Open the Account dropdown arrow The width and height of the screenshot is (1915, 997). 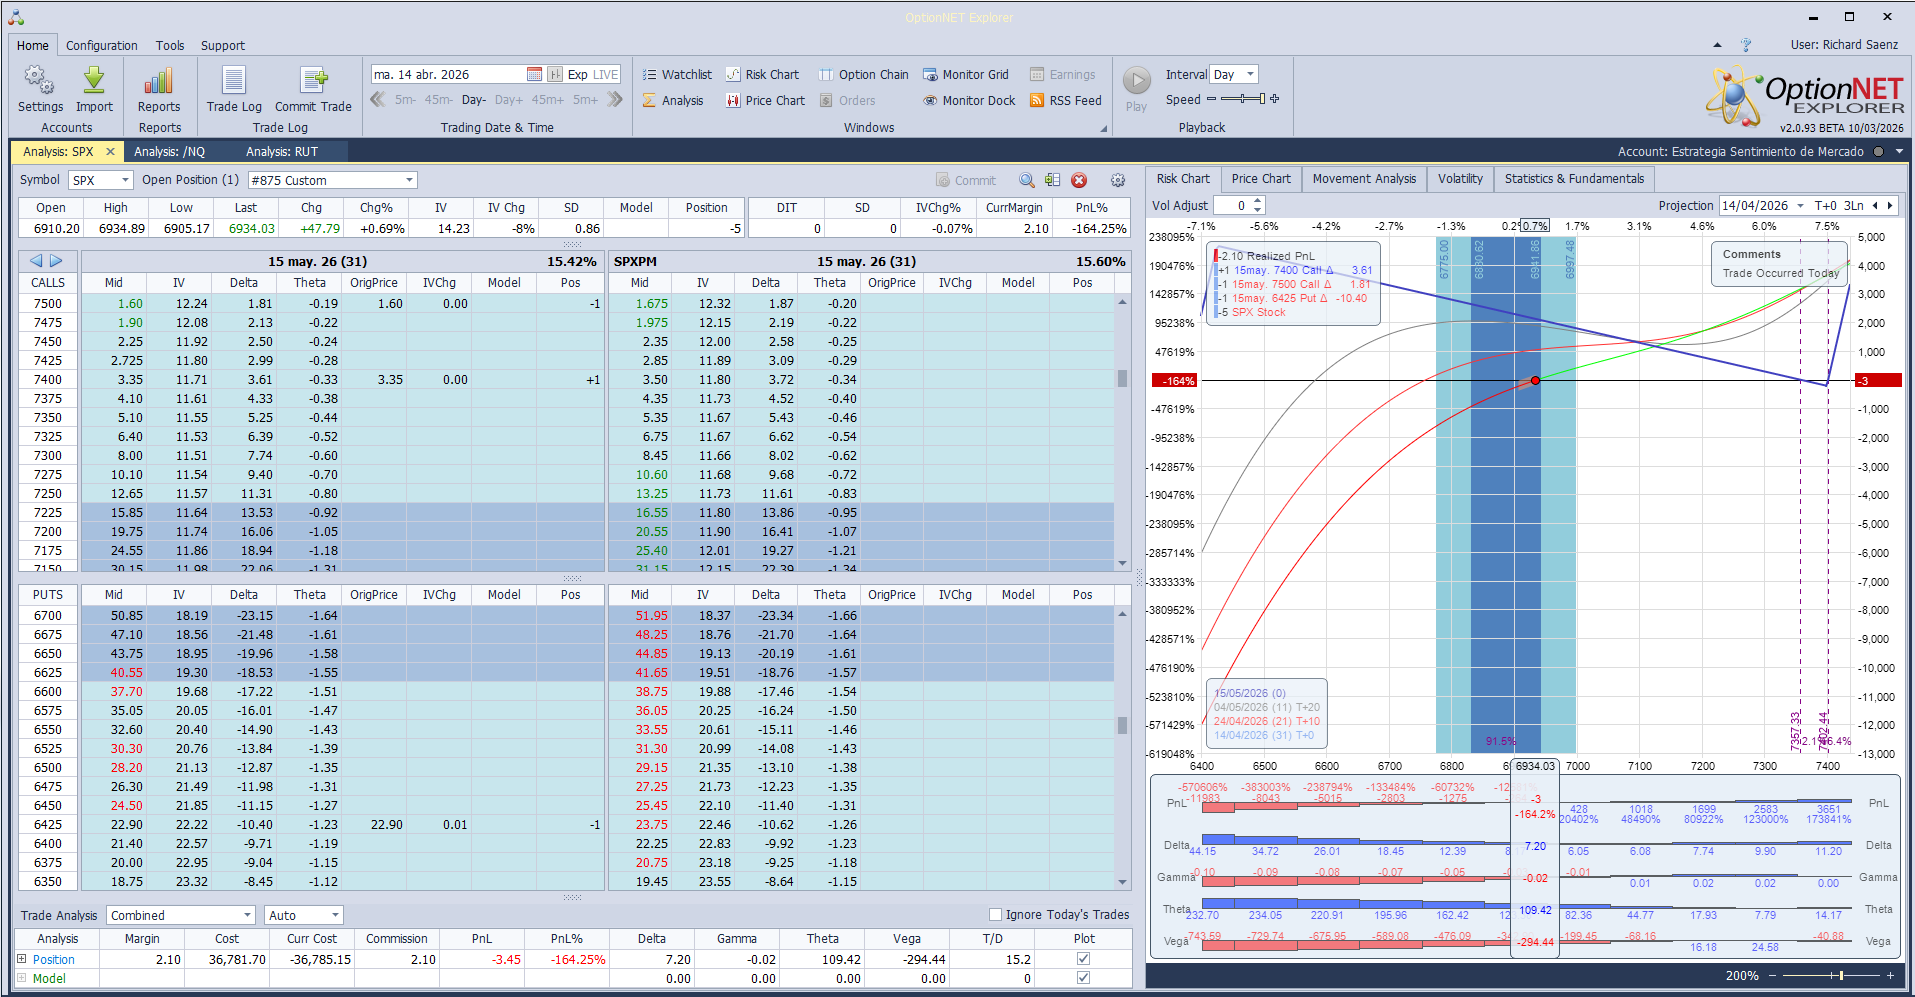(1899, 152)
